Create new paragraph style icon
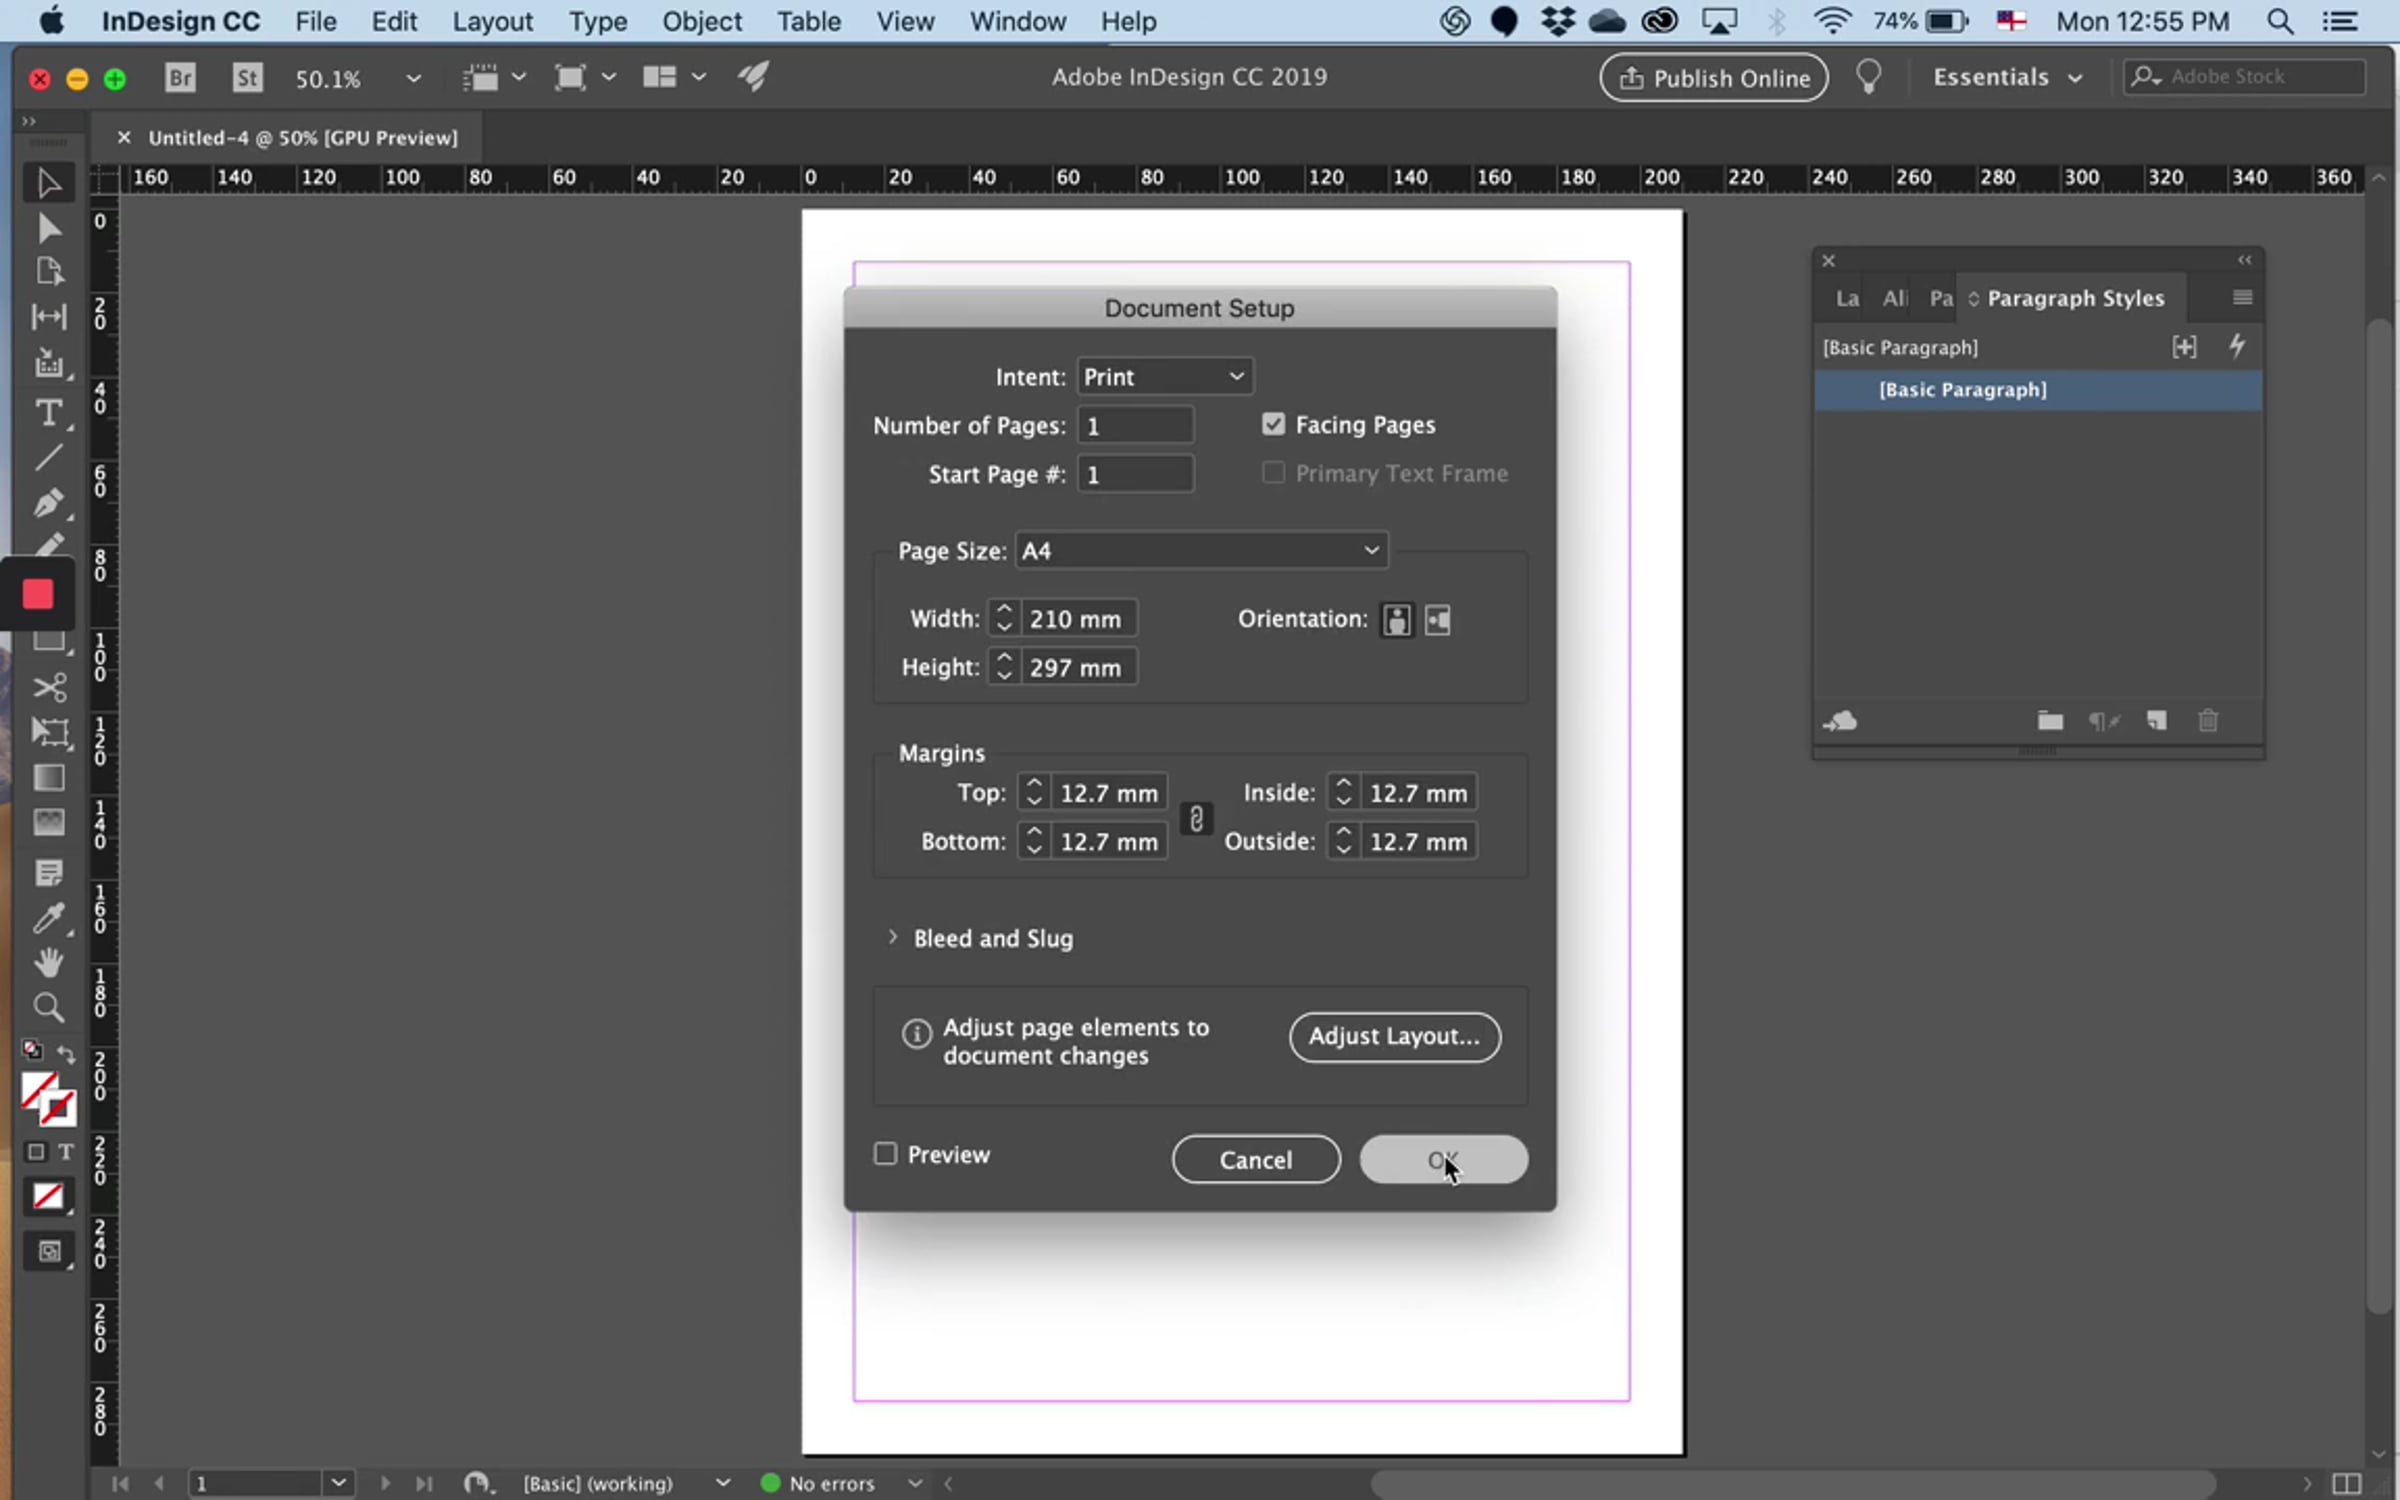The width and height of the screenshot is (2400, 1500). tap(2157, 721)
